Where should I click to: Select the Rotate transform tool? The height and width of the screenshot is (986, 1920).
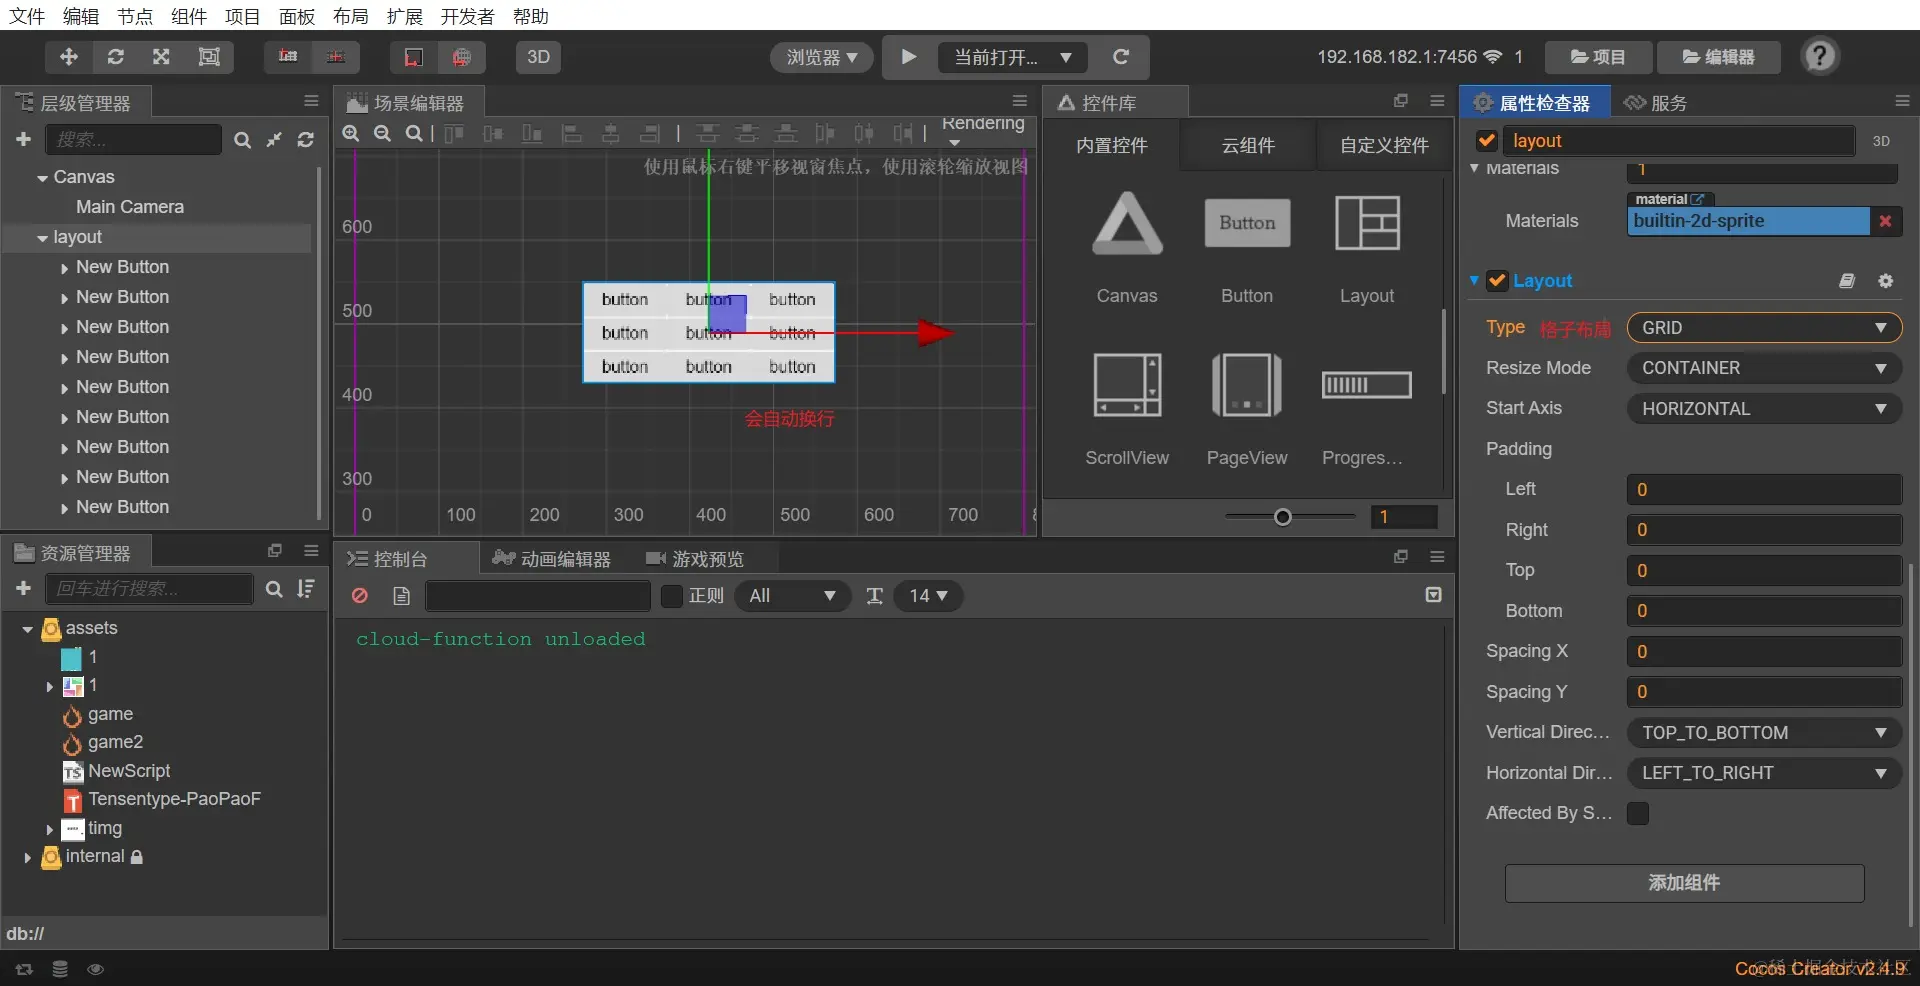pyautogui.click(x=116, y=57)
